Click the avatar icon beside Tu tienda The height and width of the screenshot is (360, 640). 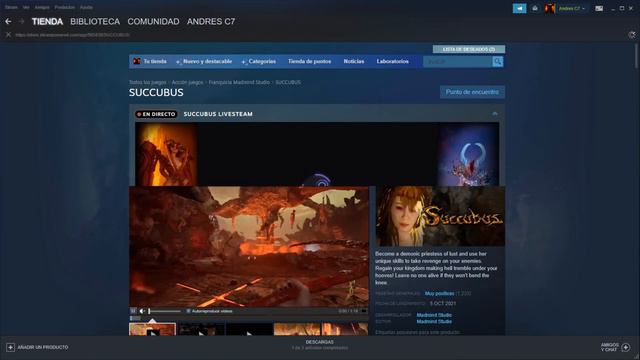pos(137,61)
